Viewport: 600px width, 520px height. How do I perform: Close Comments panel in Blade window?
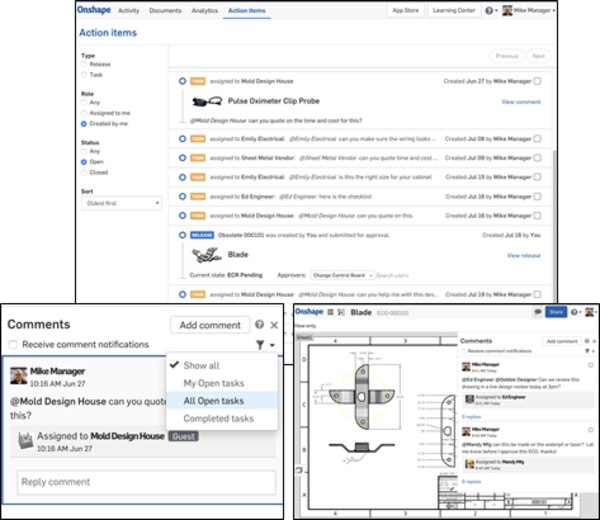click(594, 341)
